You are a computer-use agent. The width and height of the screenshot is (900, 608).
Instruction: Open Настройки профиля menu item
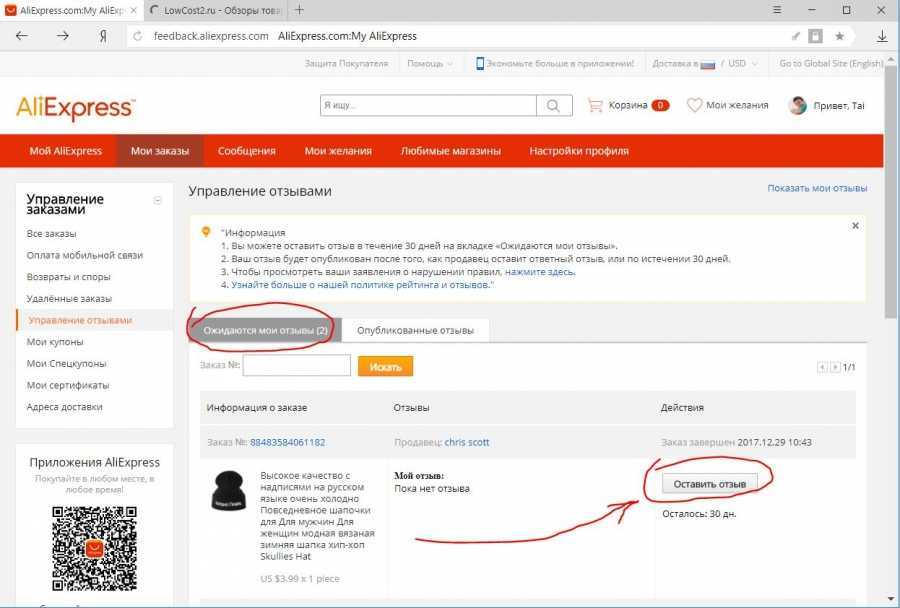(579, 151)
